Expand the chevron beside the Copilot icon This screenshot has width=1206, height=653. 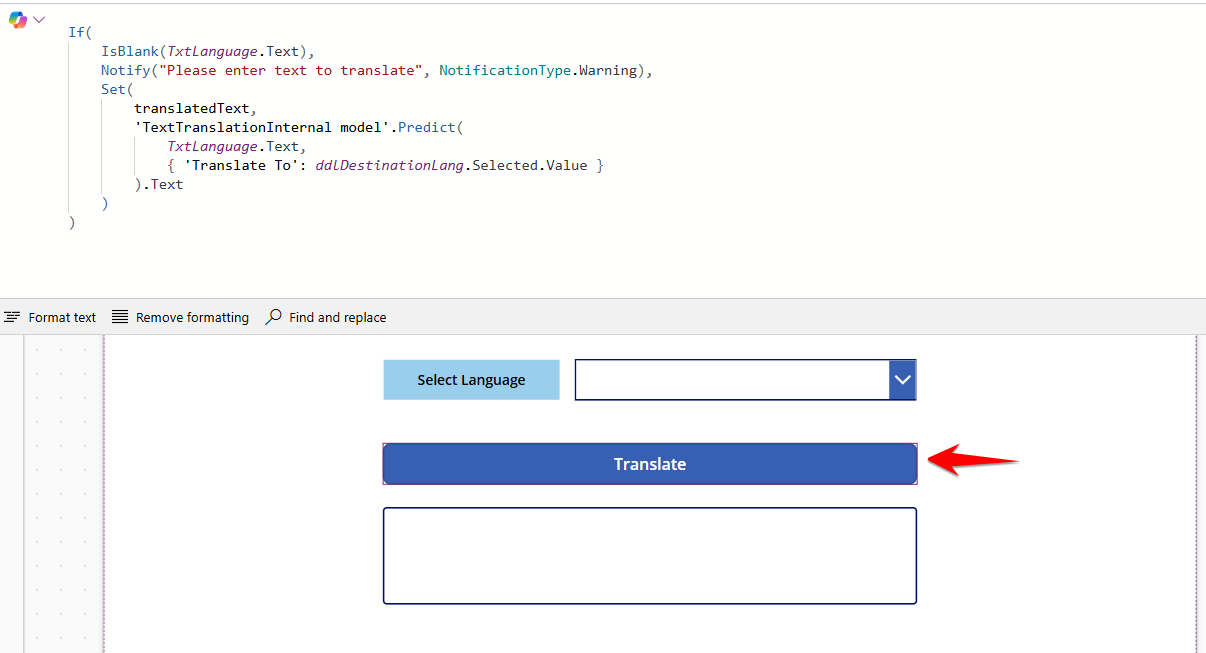(39, 19)
